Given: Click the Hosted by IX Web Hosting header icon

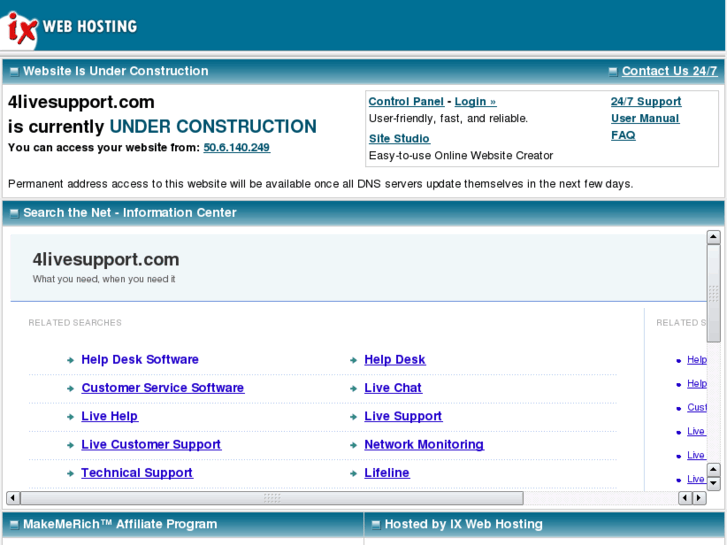Looking at the screenshot, I should pos(376,525).
